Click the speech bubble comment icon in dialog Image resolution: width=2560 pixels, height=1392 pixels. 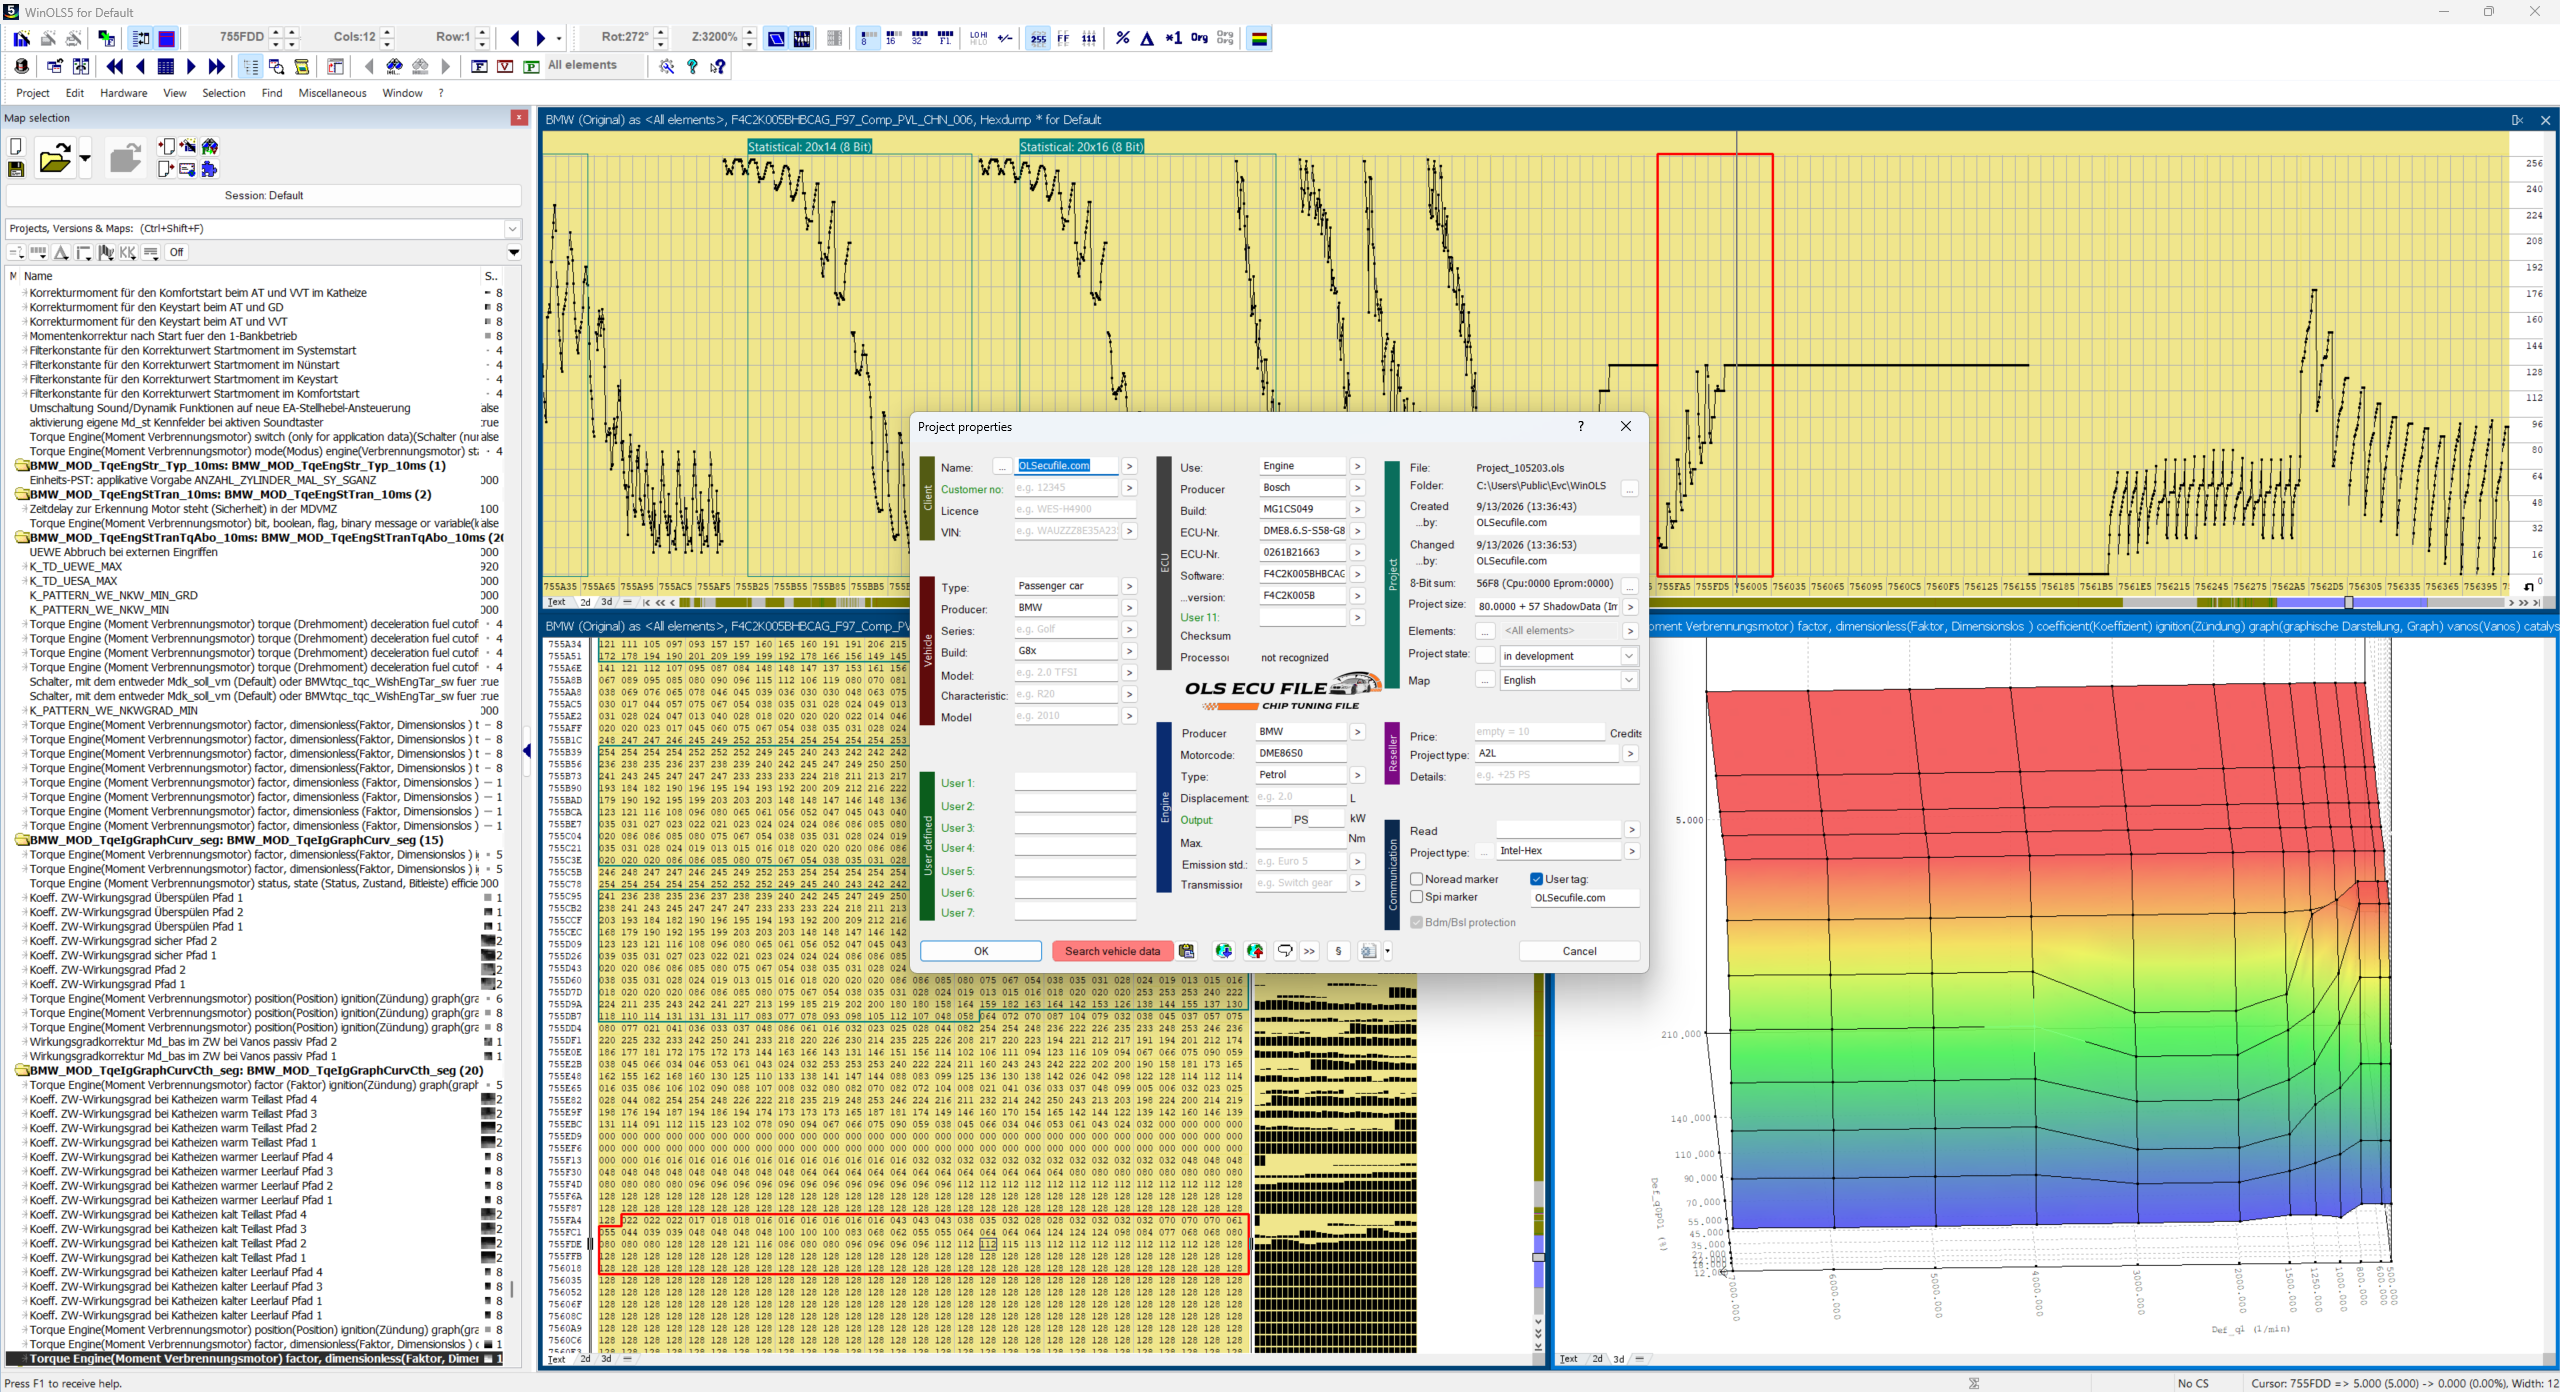[x=1285, y=951]
